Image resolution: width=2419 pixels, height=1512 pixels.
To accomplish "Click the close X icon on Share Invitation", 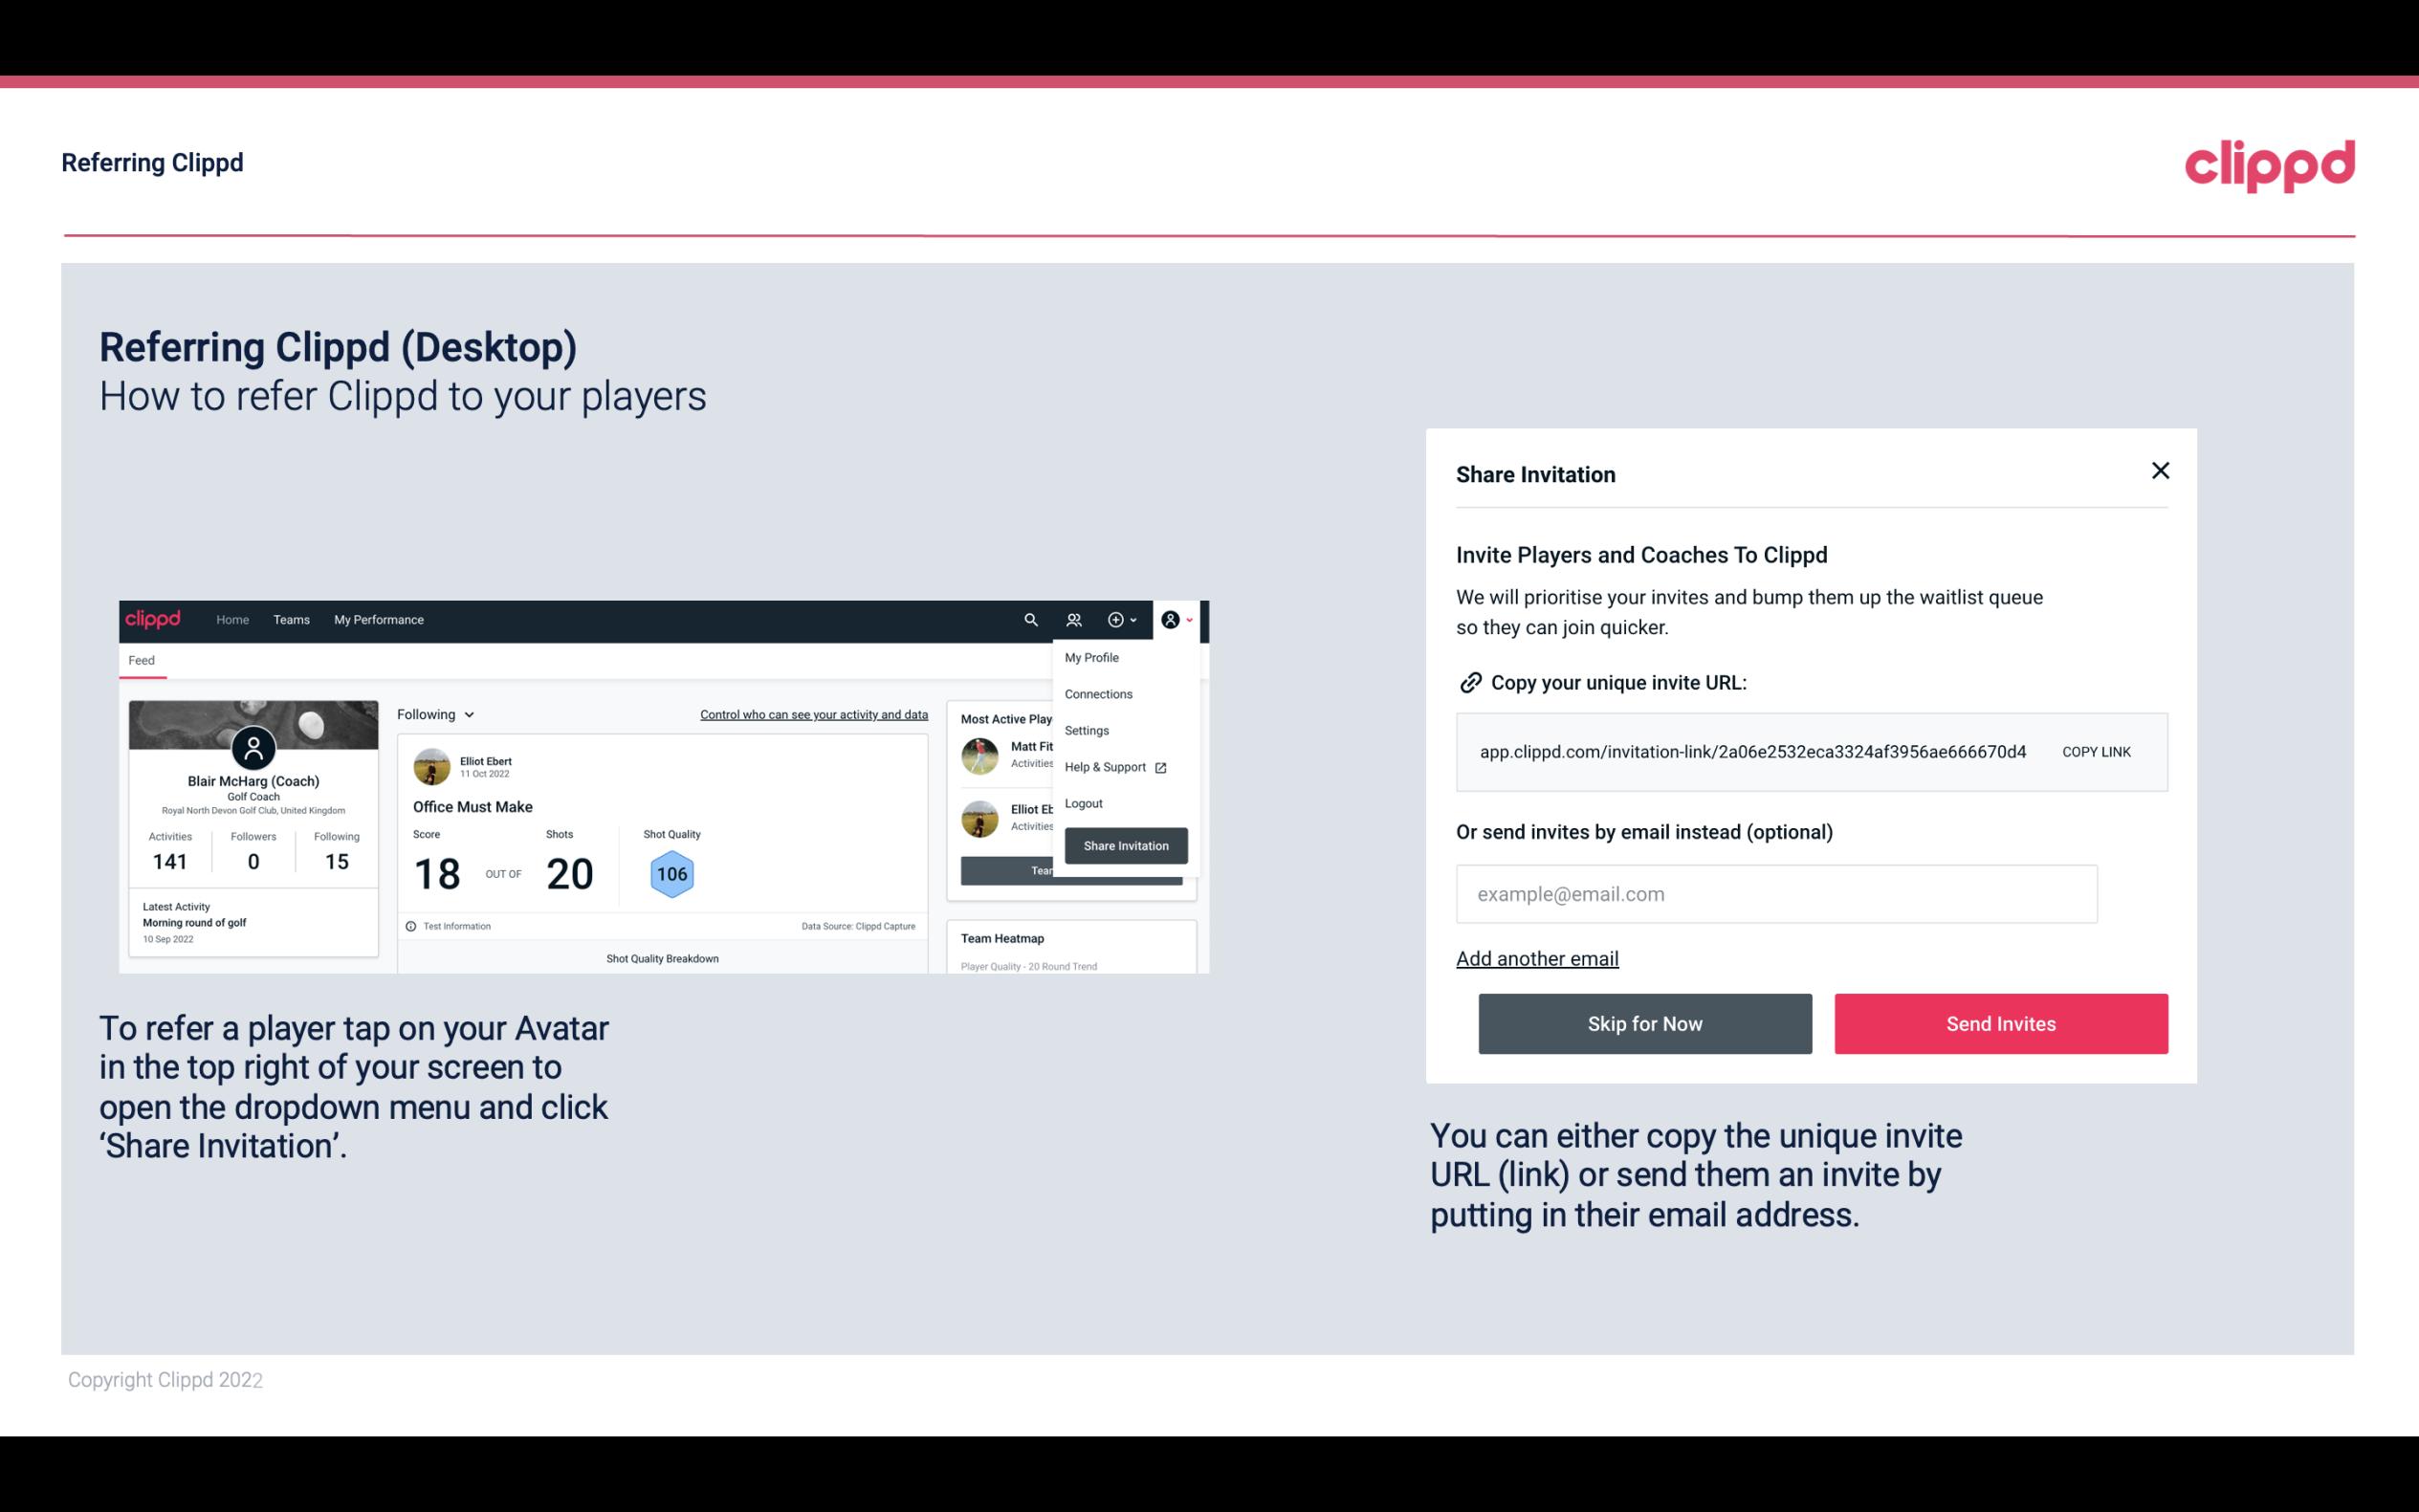I will pyautogui.click(x=2160, y=471).
